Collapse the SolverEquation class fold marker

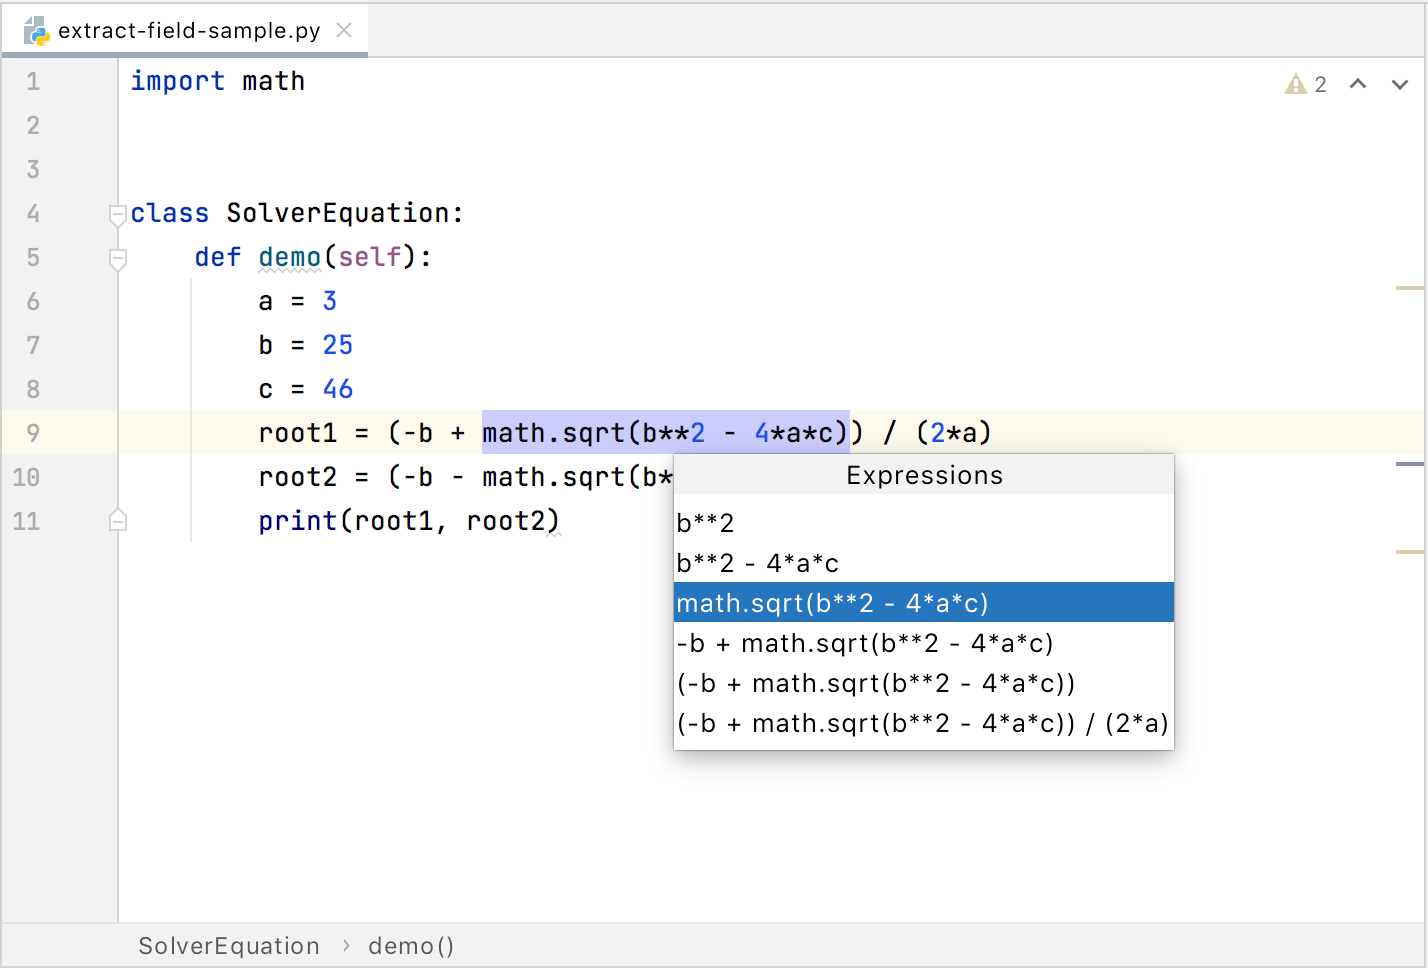[117, 213]
